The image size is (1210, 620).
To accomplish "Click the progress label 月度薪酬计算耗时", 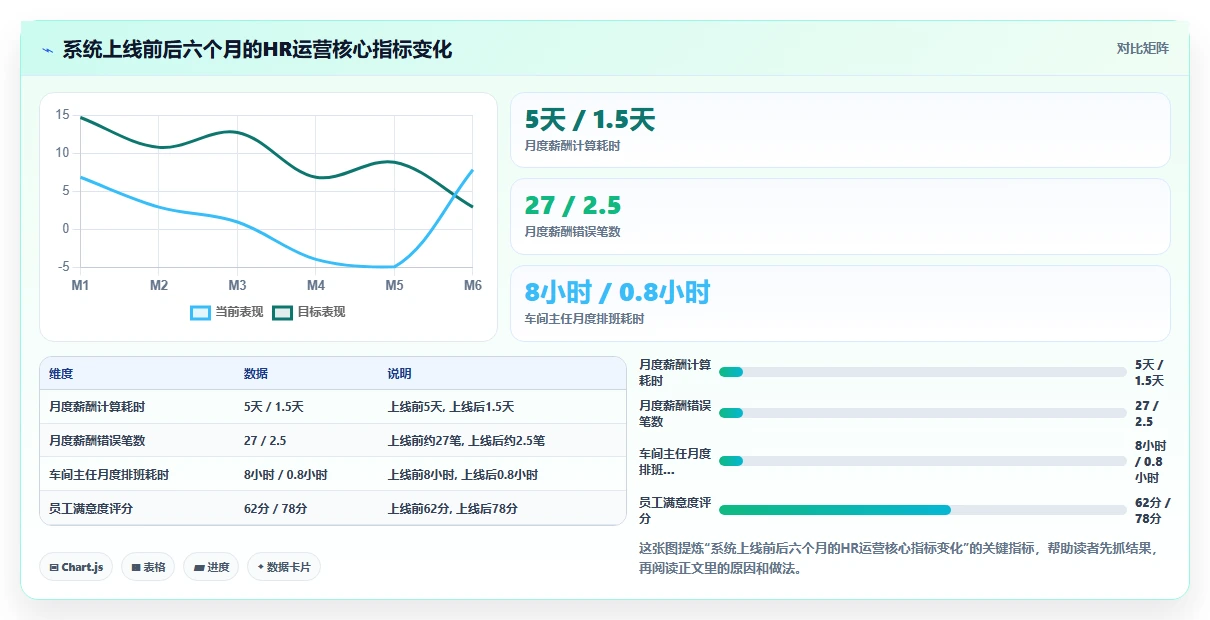I will coord(675,373).
